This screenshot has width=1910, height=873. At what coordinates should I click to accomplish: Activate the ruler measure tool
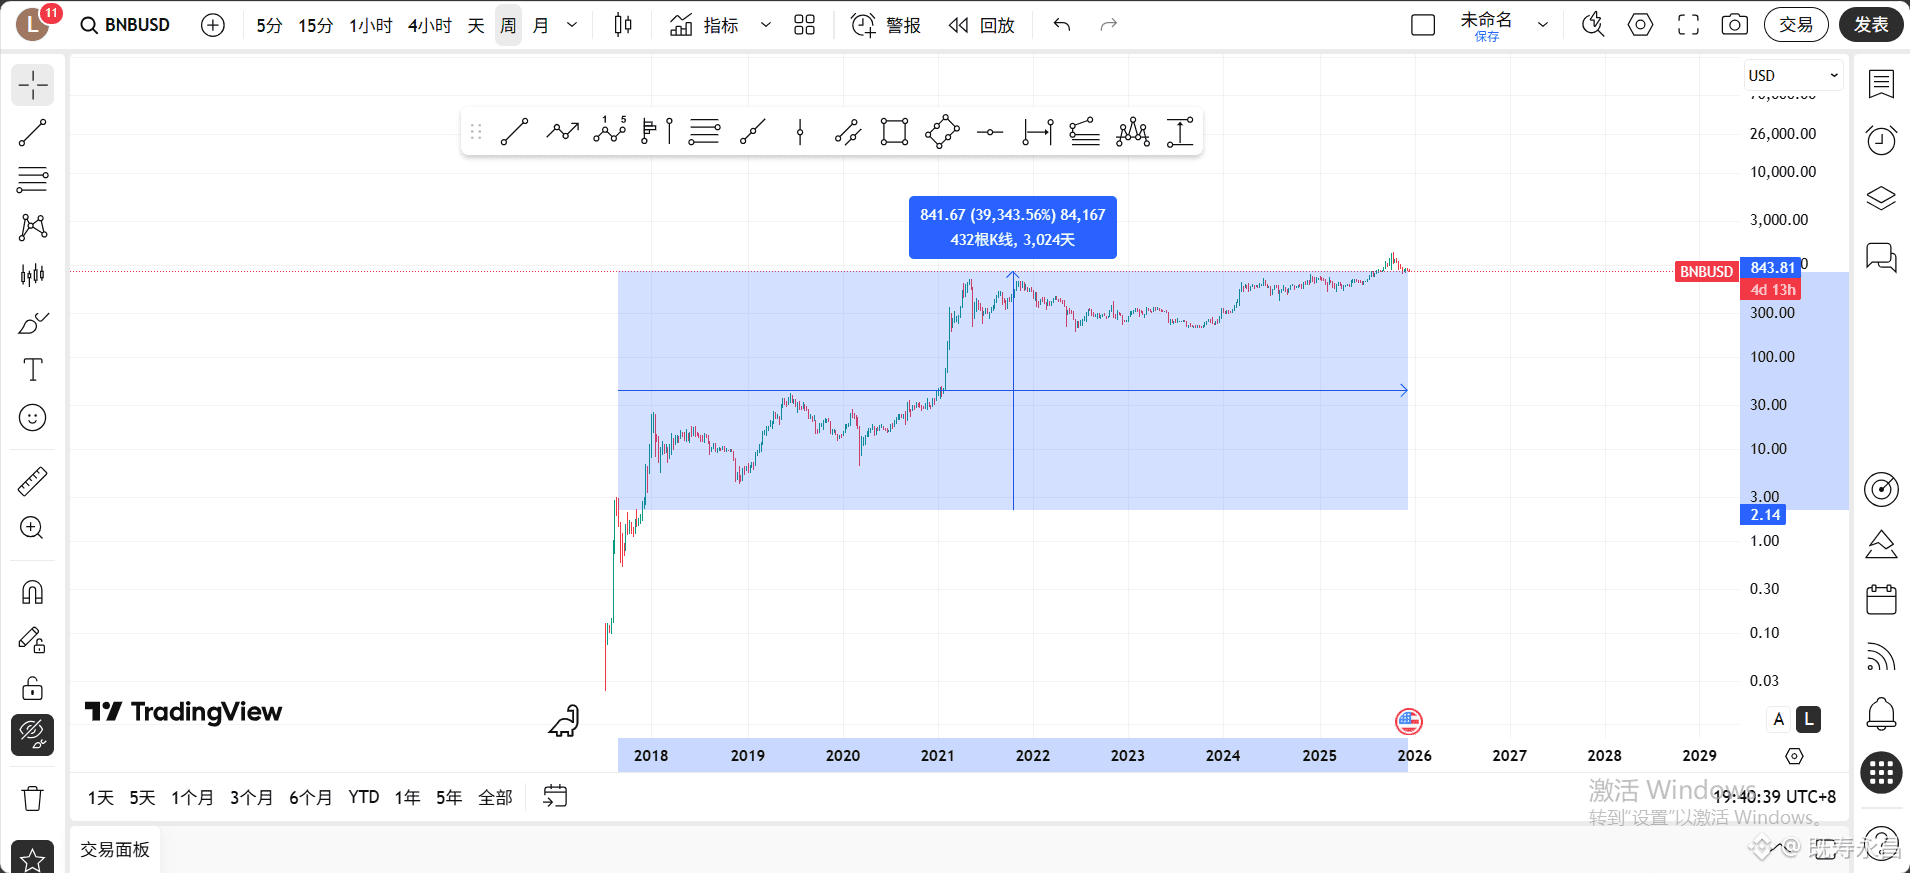[32, 481]
